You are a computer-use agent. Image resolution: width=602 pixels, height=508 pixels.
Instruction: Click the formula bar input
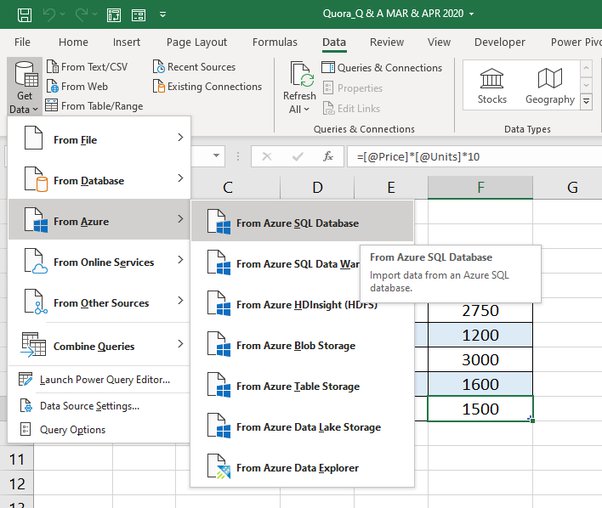(x=475, y=156)
